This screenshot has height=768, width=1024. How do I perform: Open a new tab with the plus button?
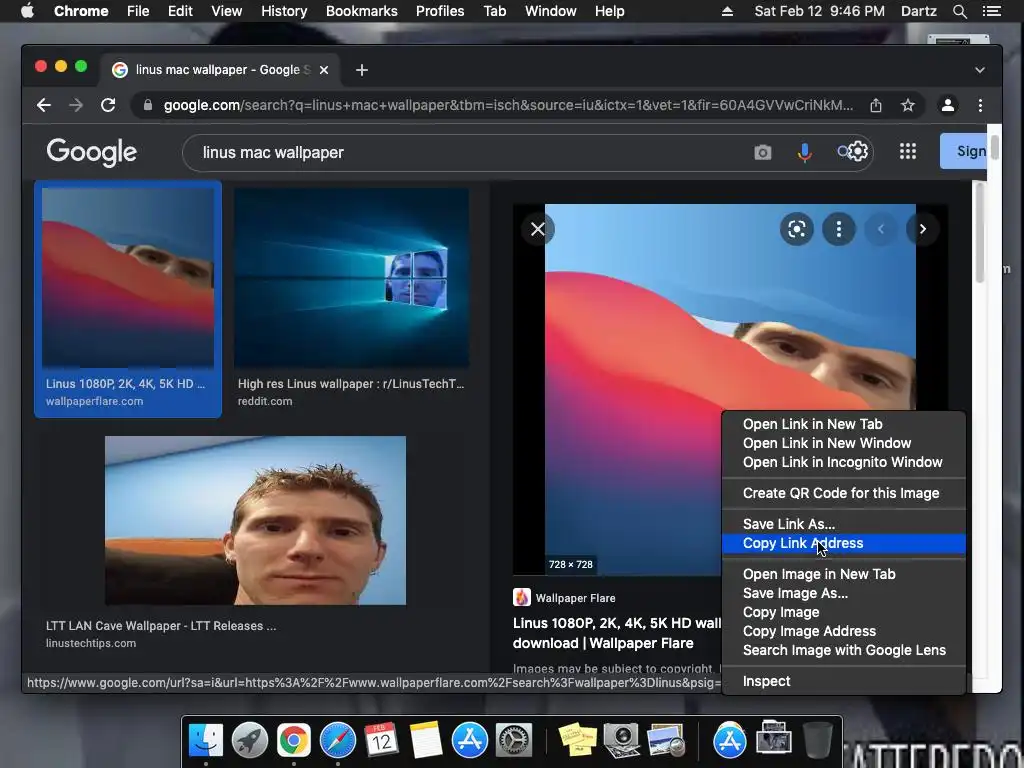(x=362, y=70)
